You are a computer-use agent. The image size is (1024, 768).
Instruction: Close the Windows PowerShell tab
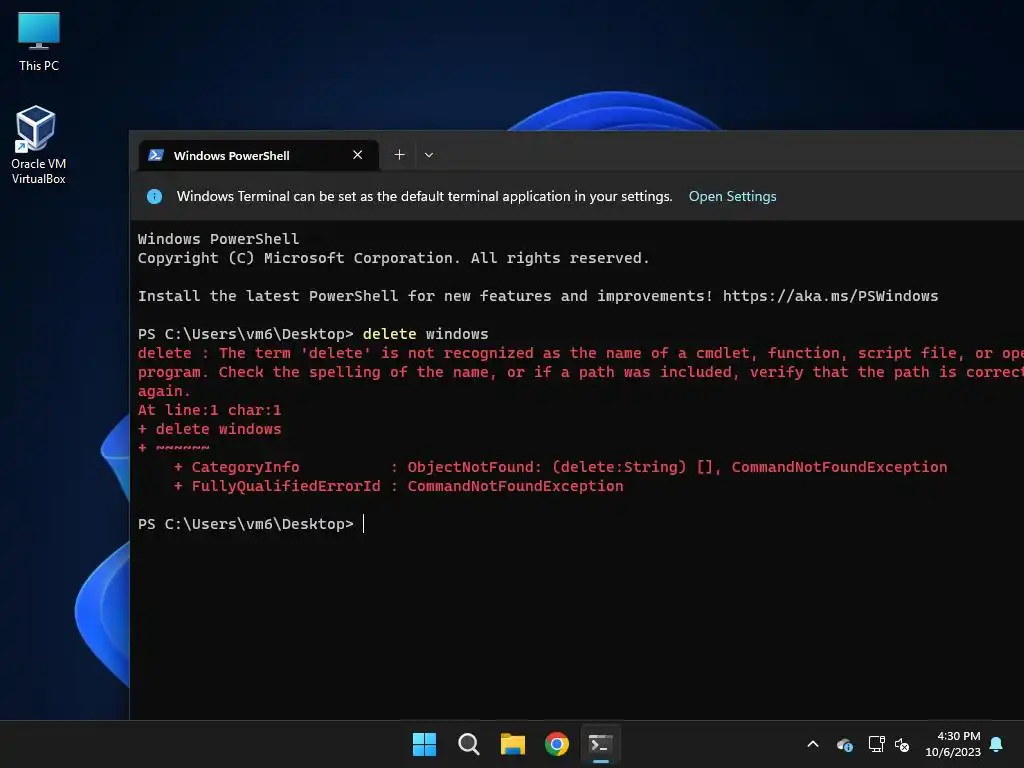click(357, 155)
